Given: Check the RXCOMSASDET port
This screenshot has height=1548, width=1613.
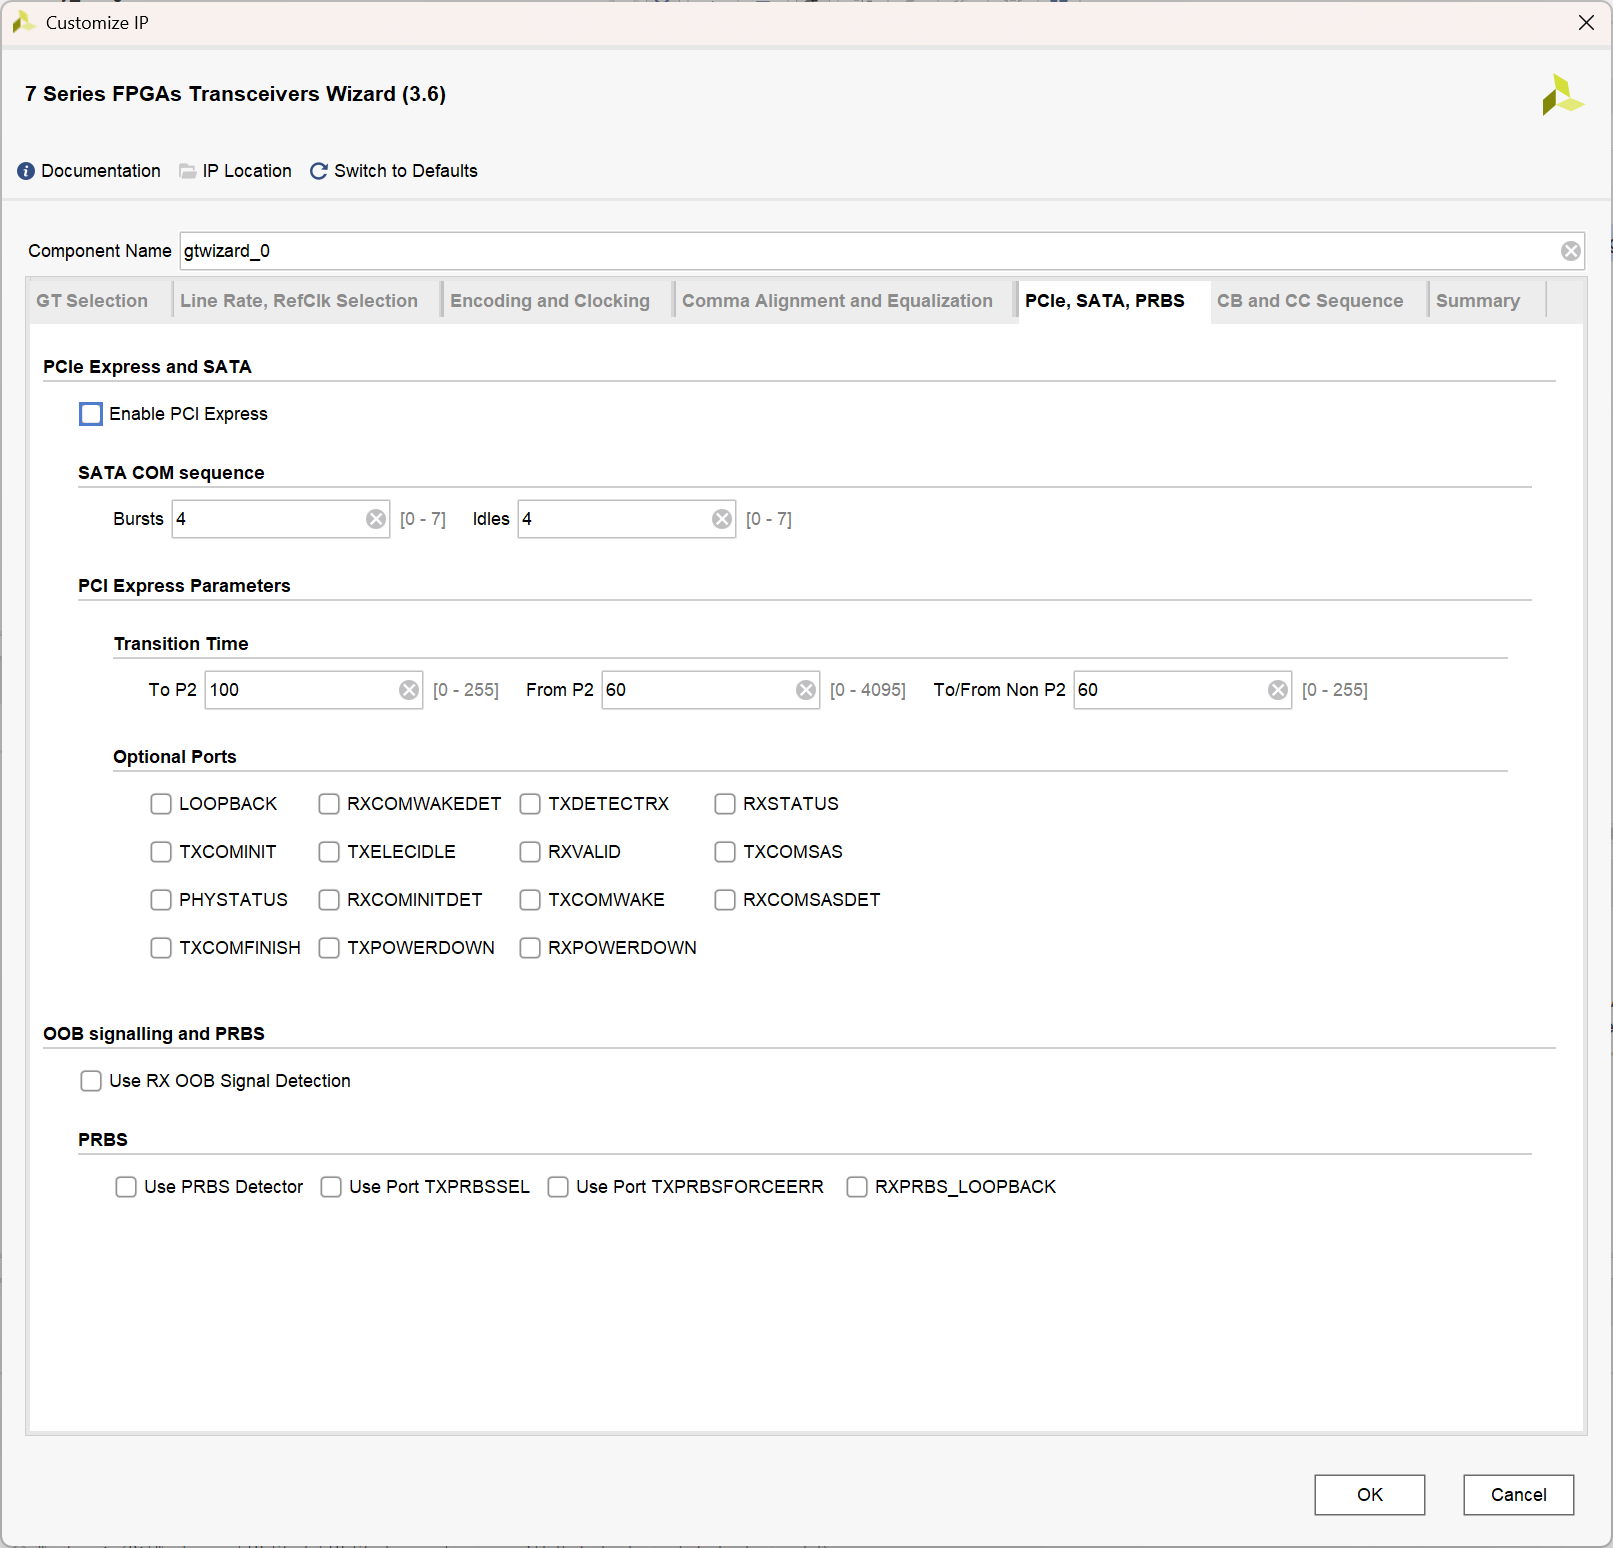Looking at the screenshot, I should 725,900.
